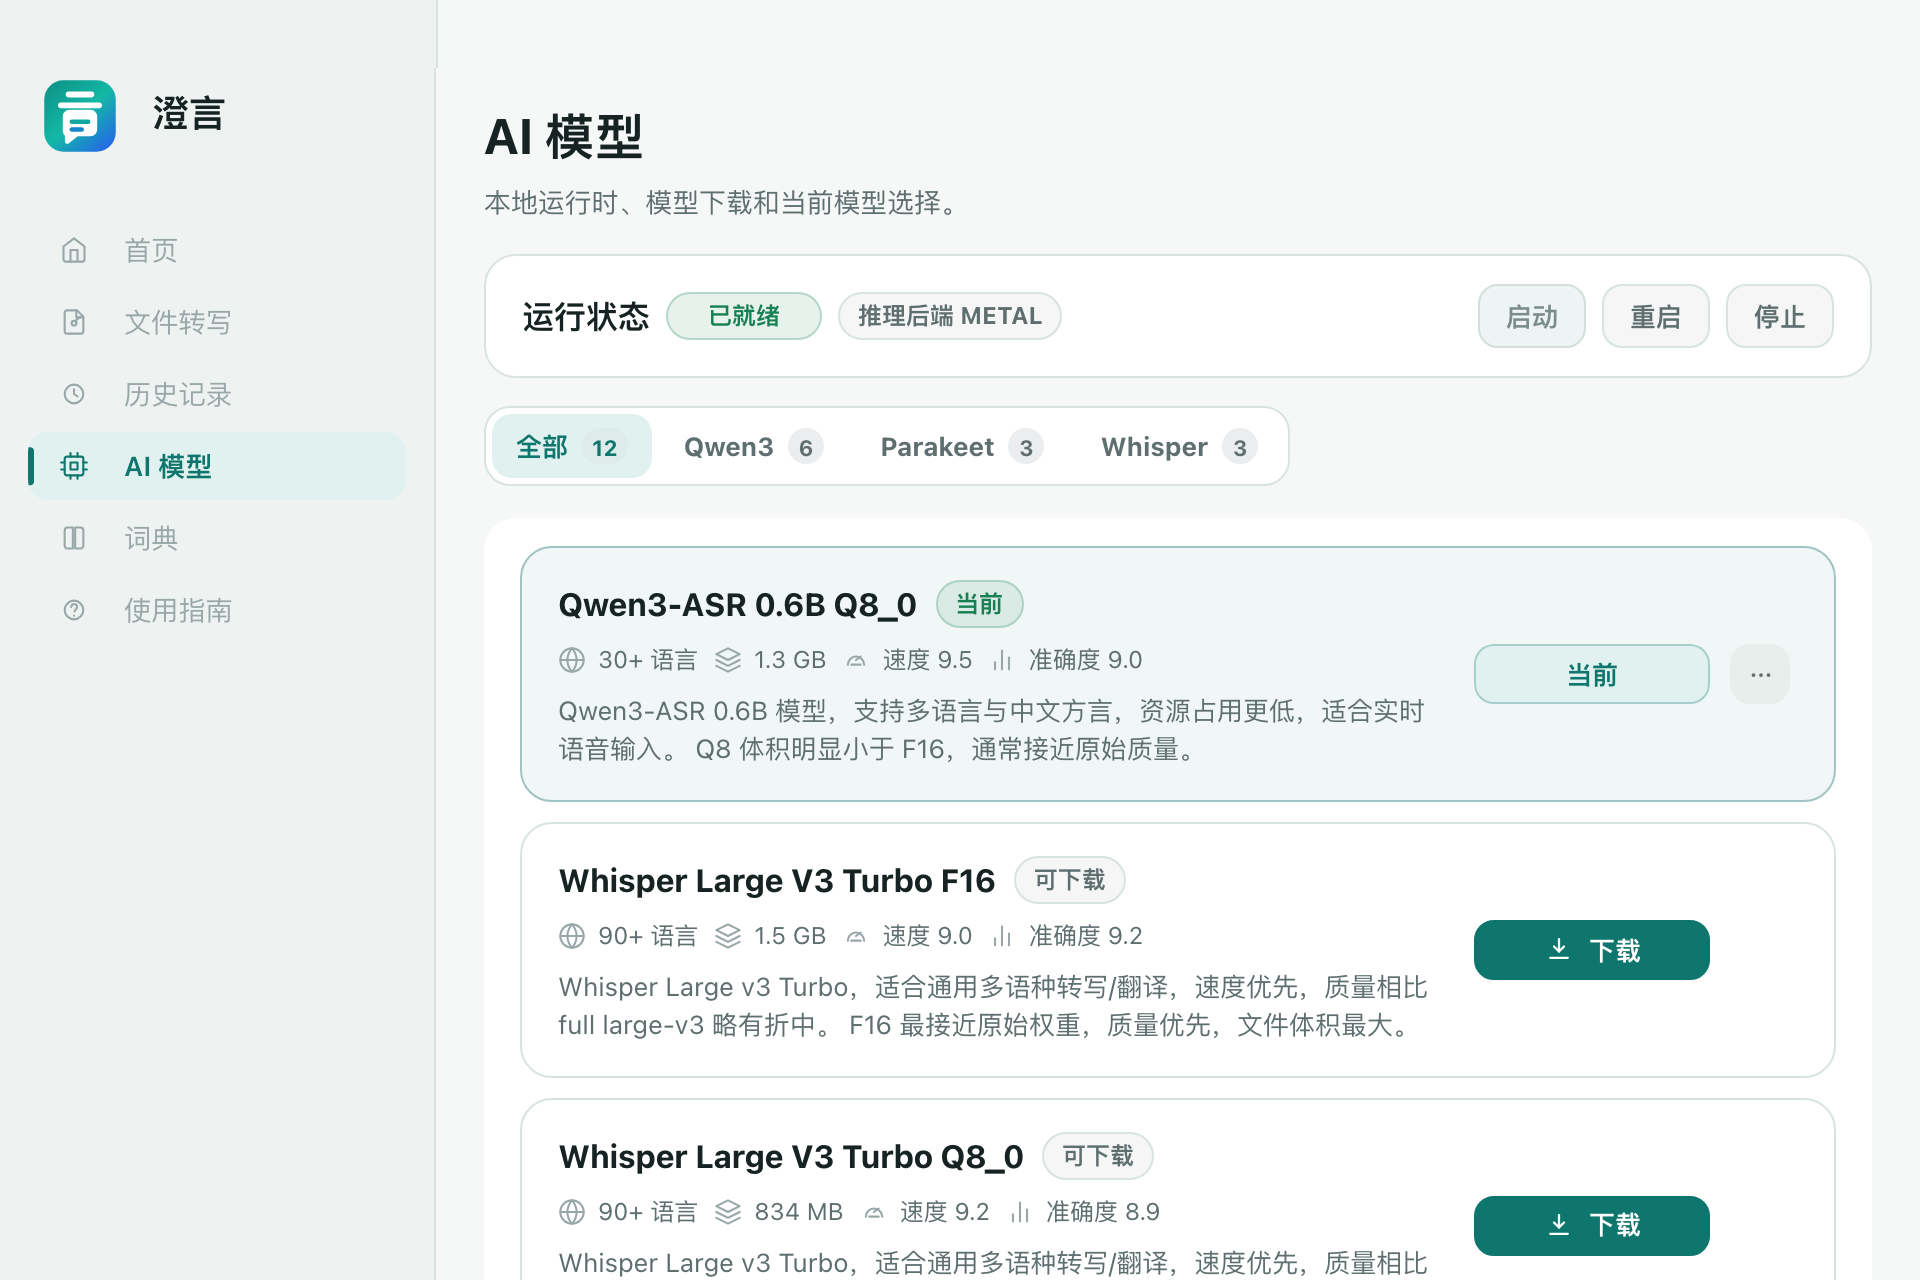Click the 30+ 语言 label
1920x1280 pixels.
coord(648,660)
